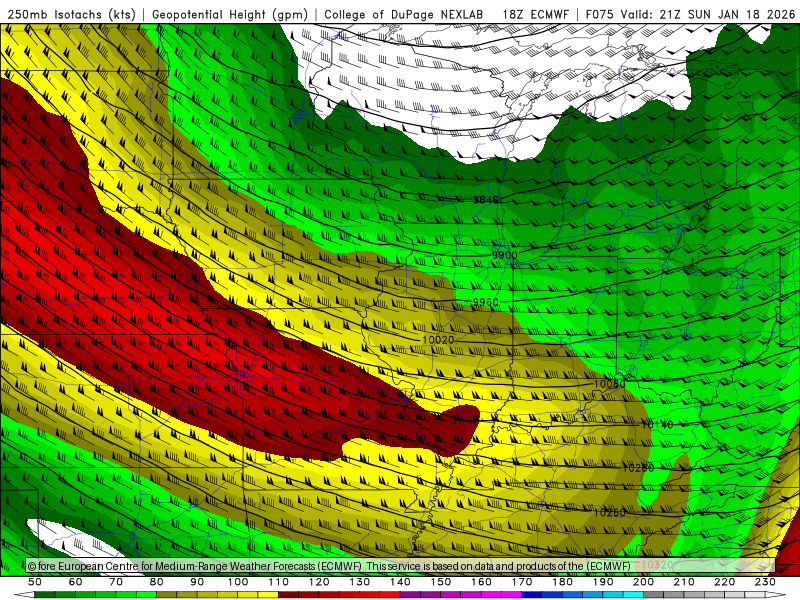This screenshot has height=600, width=800.
Task: Click the 230 value on color scale
Action: 765,582
